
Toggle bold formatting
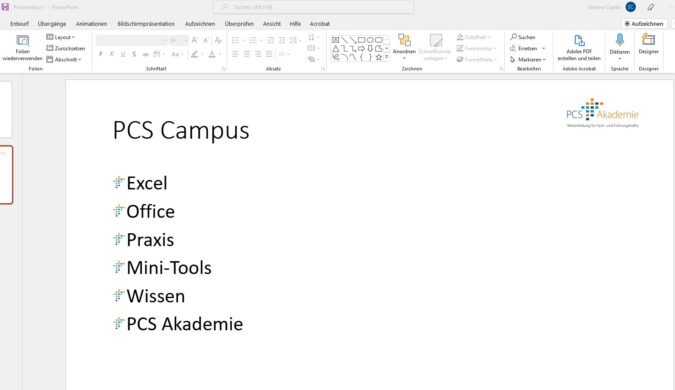click(101, 54)
